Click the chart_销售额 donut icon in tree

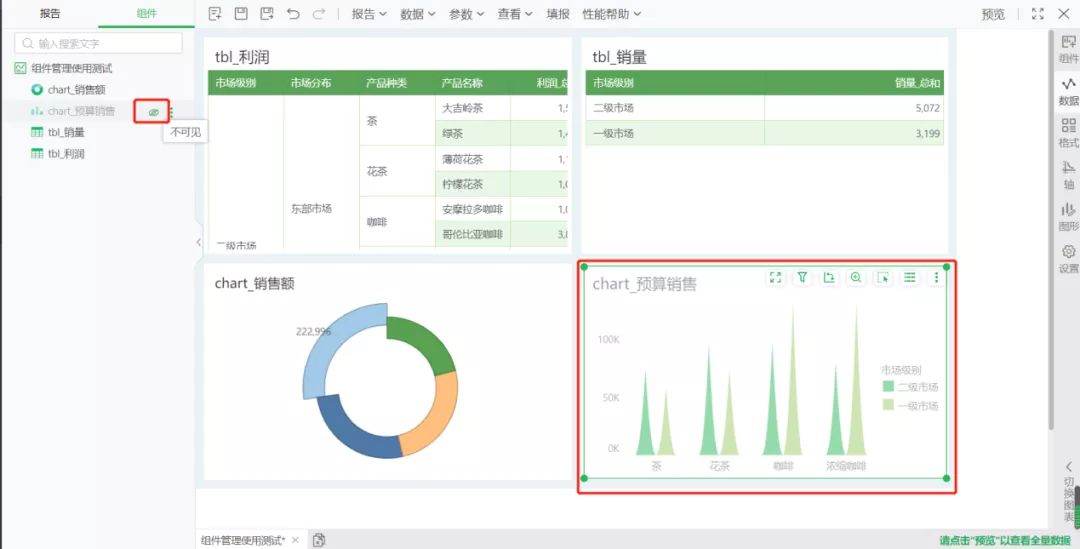37,90
